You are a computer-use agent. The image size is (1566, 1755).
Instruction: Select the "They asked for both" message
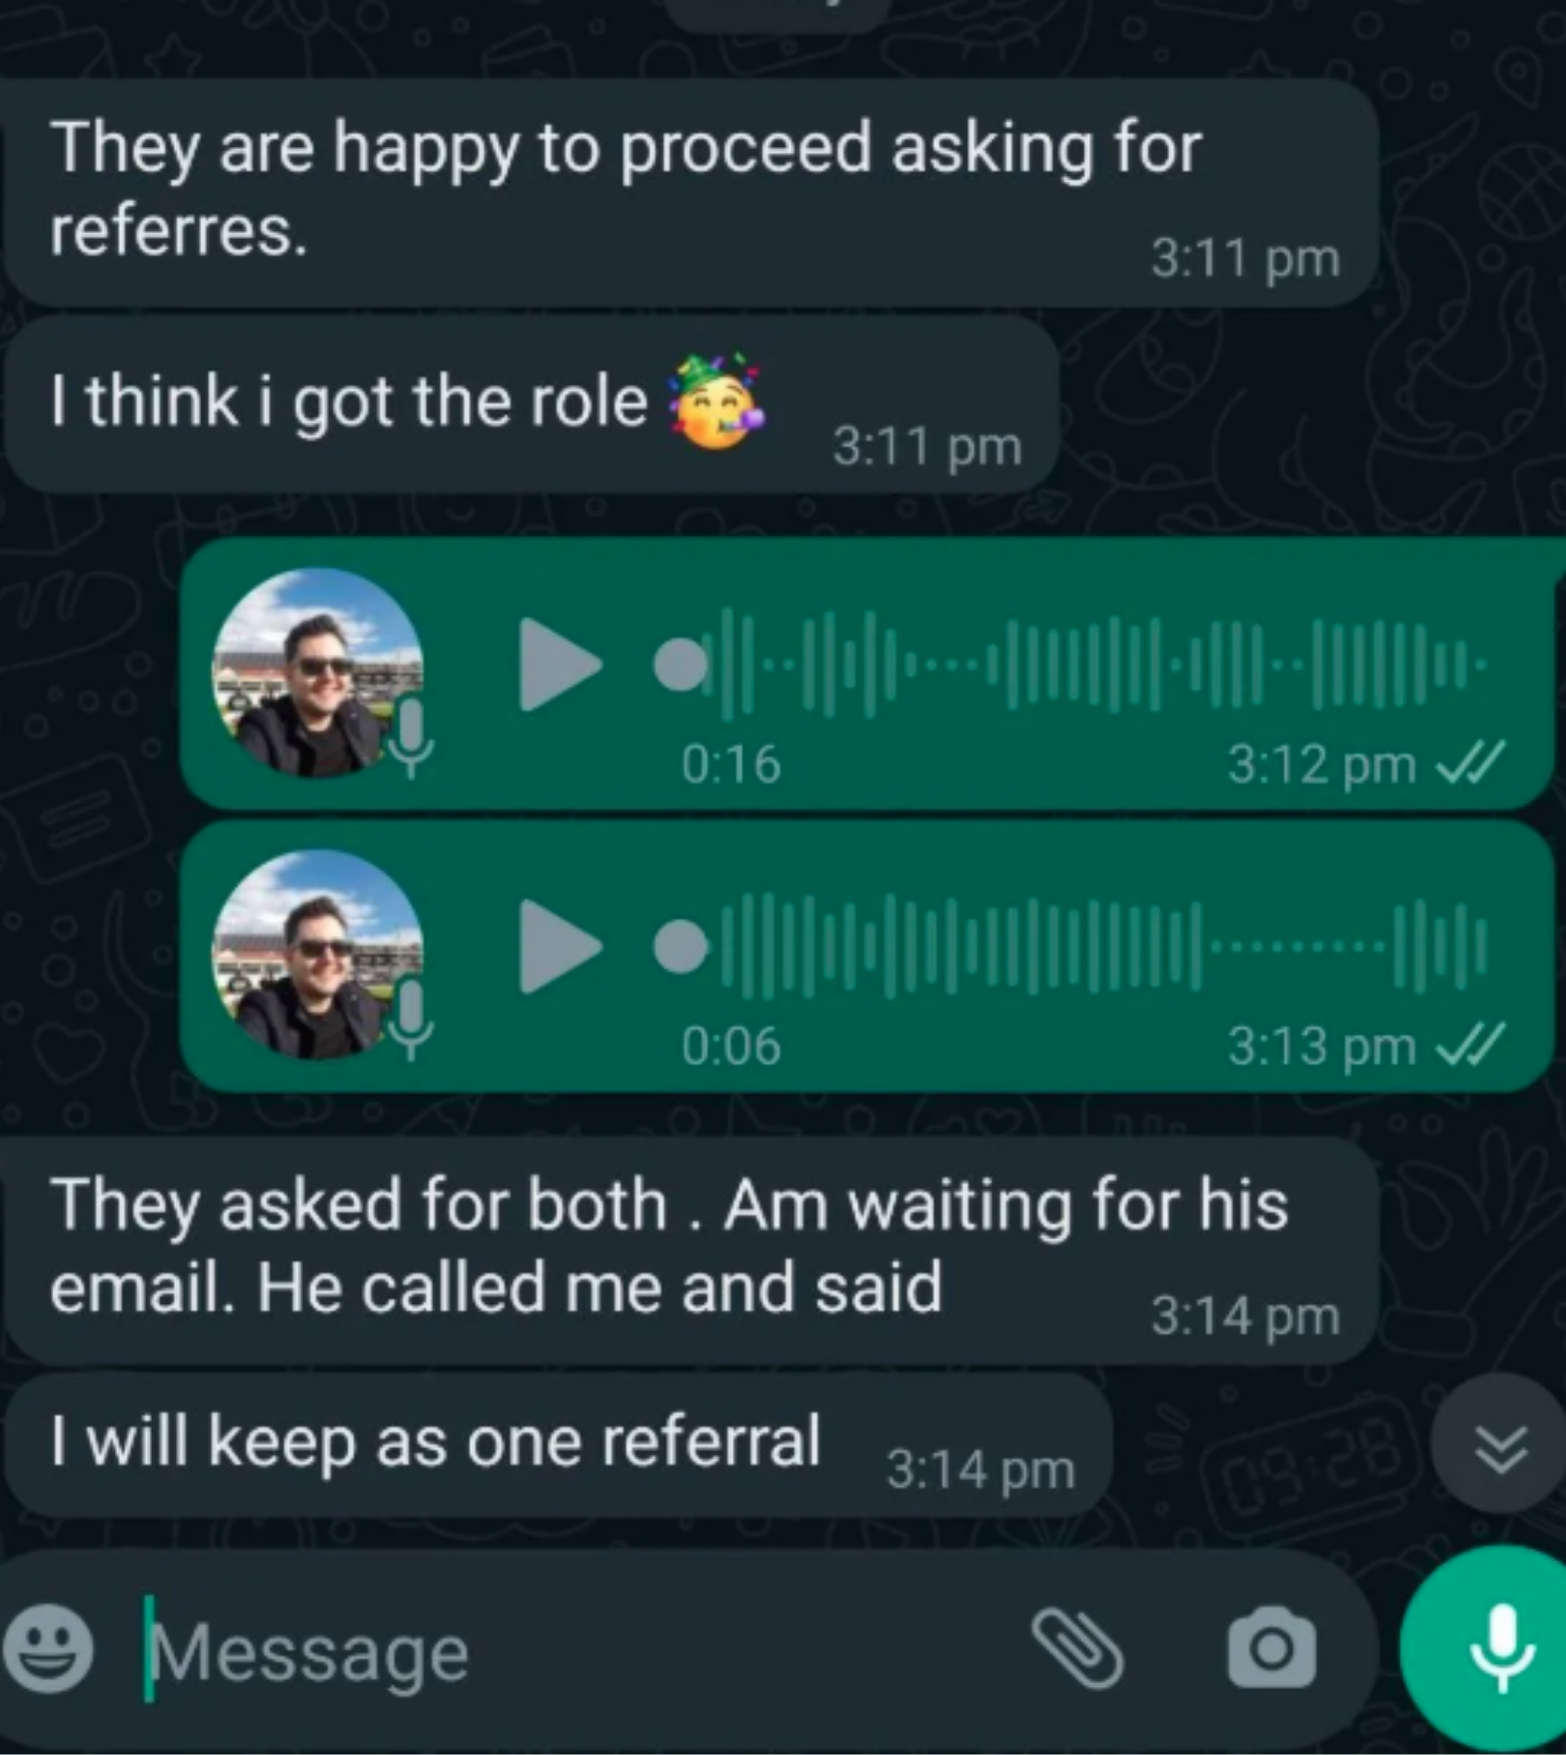coord(690,1251)
